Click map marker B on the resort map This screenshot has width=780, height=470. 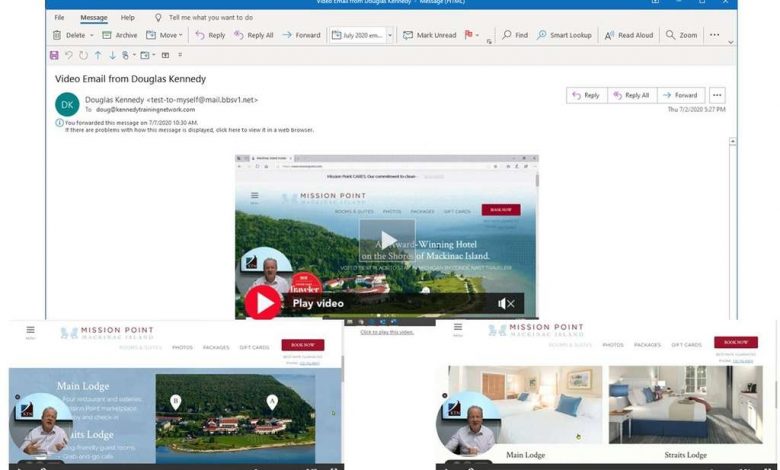(x=175, y=402)
